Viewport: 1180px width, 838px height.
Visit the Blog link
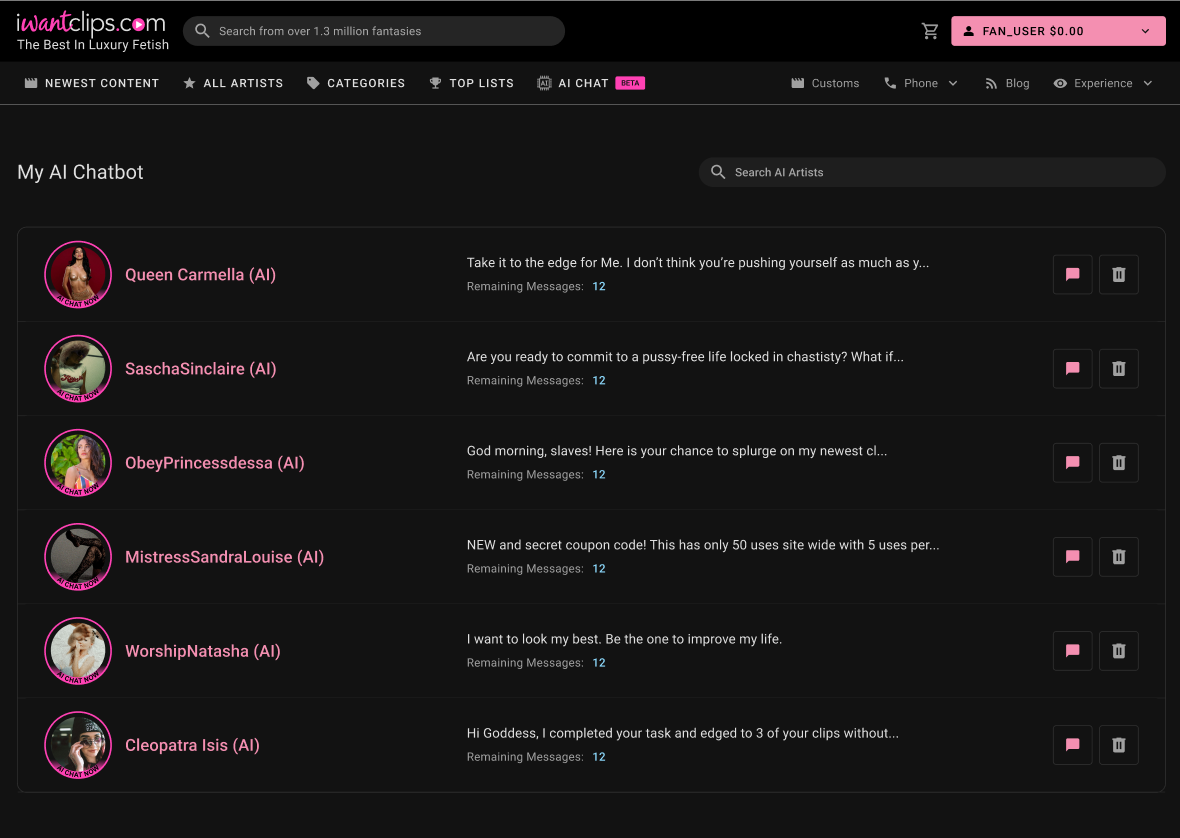coord(1007,83)
